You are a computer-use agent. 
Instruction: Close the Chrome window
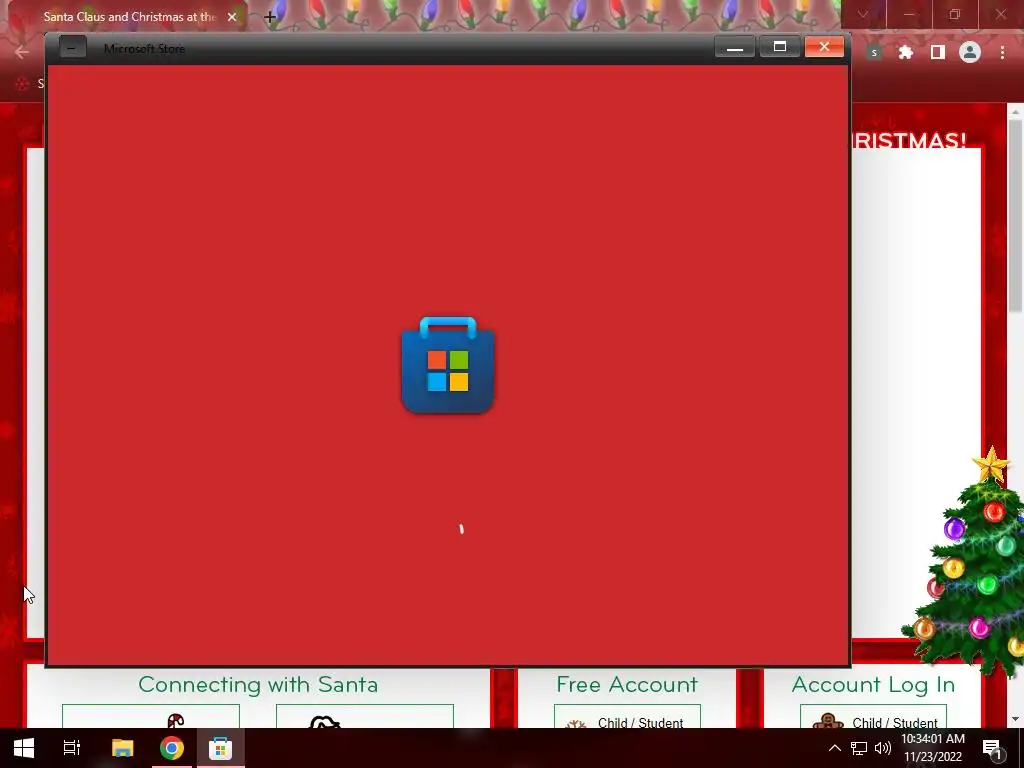click(x=1000, y=14)
